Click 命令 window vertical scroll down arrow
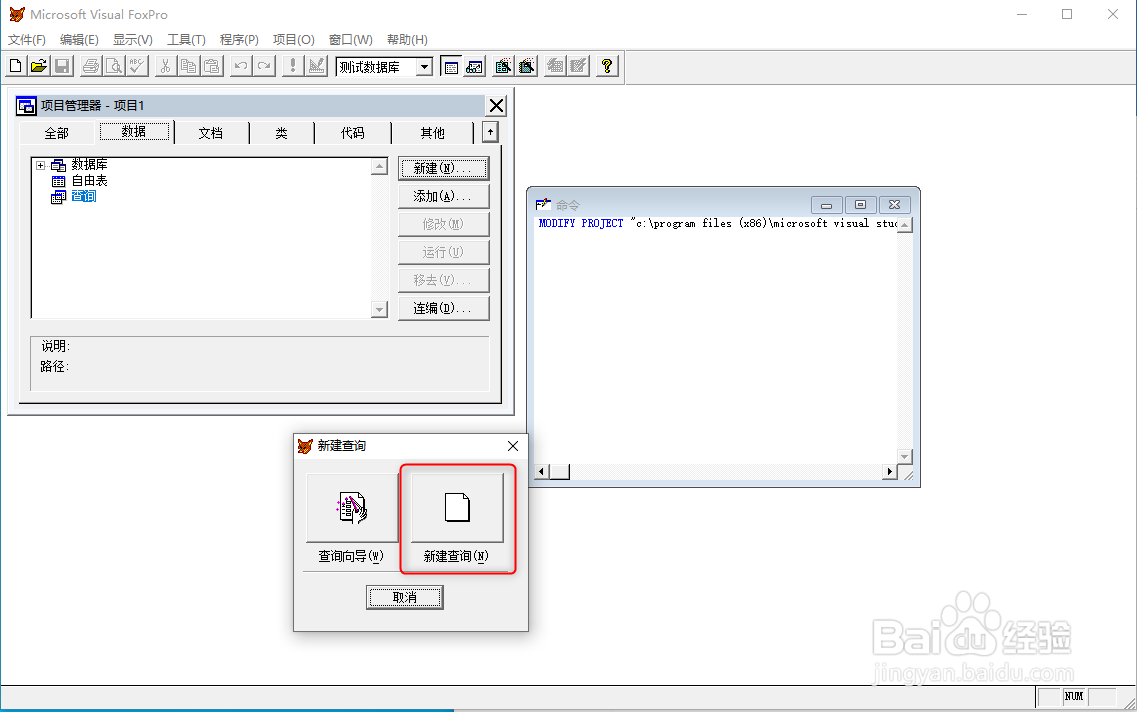The image size is (1137, 712). click(x=904, y=457)
